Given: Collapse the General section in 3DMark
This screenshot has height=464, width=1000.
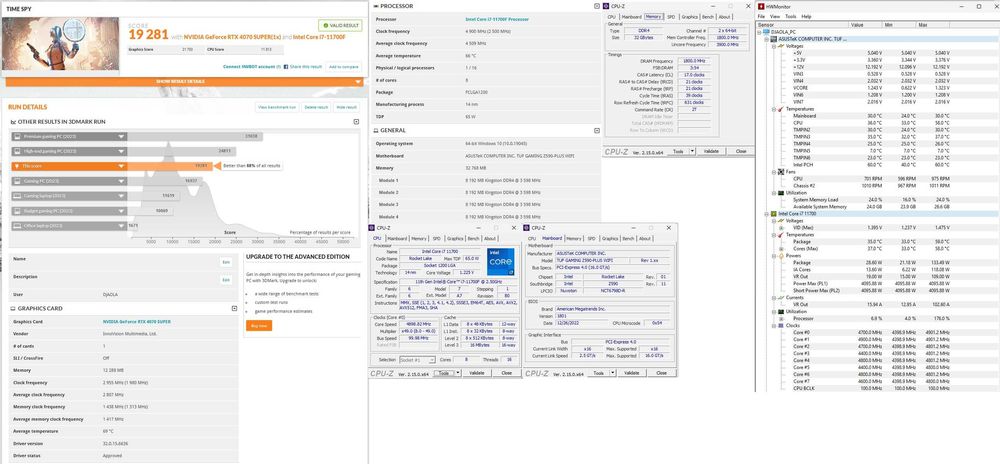Looking at the screenshot, I should click(597, 130).
